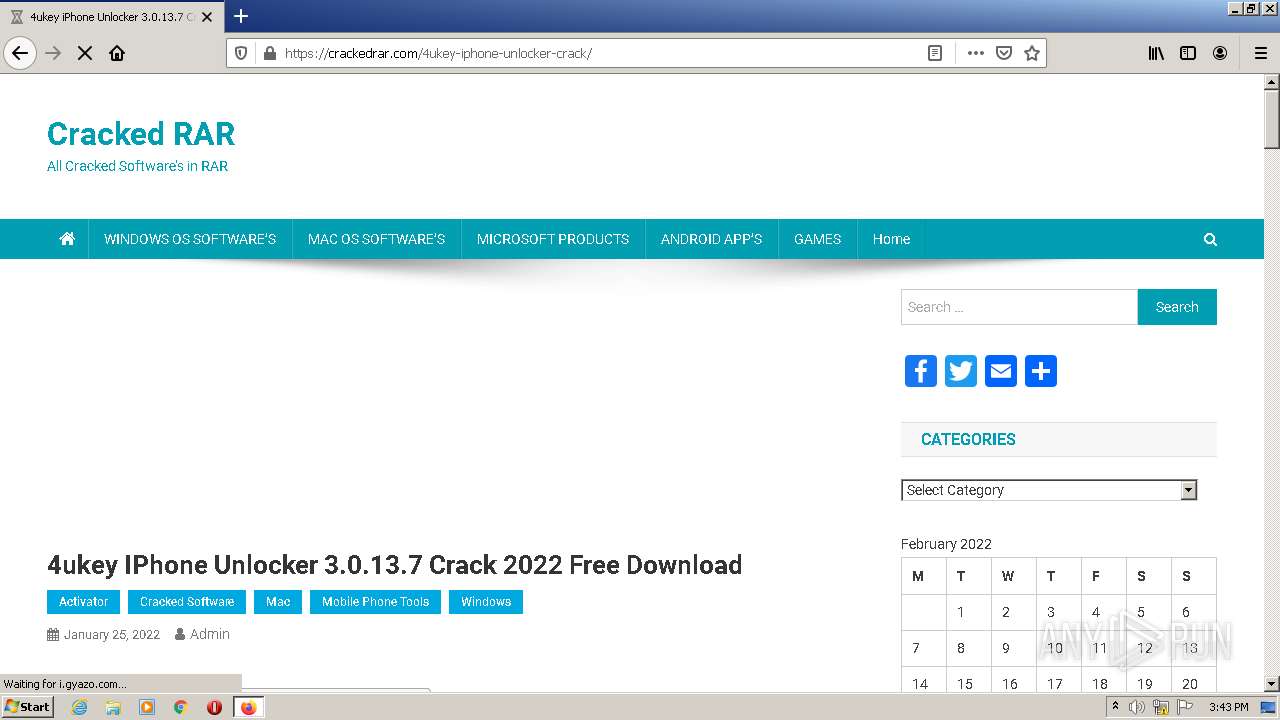Open the Firefox hamburger menu
The width and height of the screenshot is (1280, 720).
point(1260,53)
